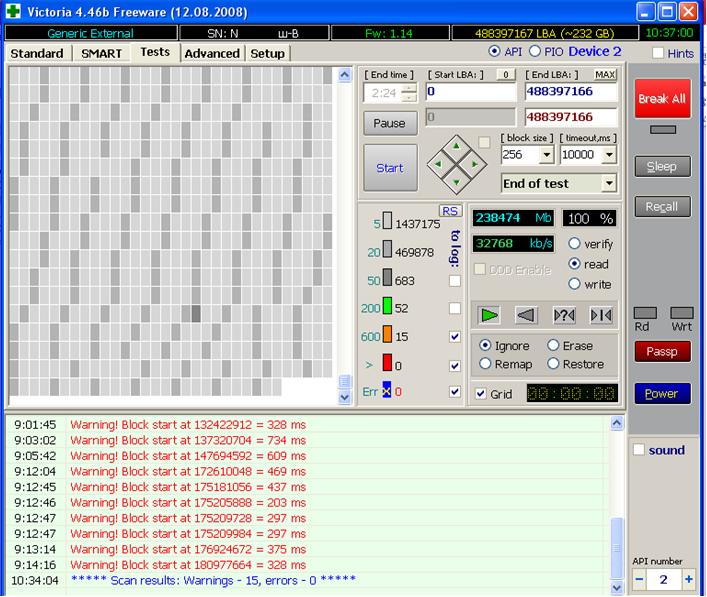Click the Sleep button

coord(662,166)
